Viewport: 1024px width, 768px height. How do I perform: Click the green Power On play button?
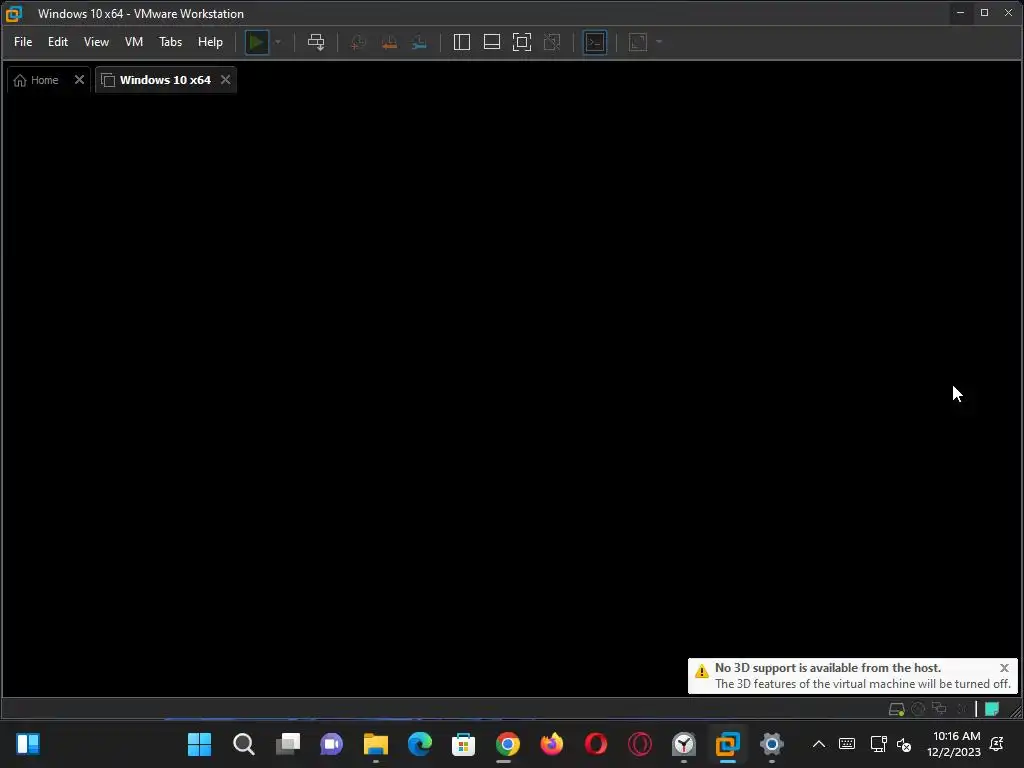[257, 42]
